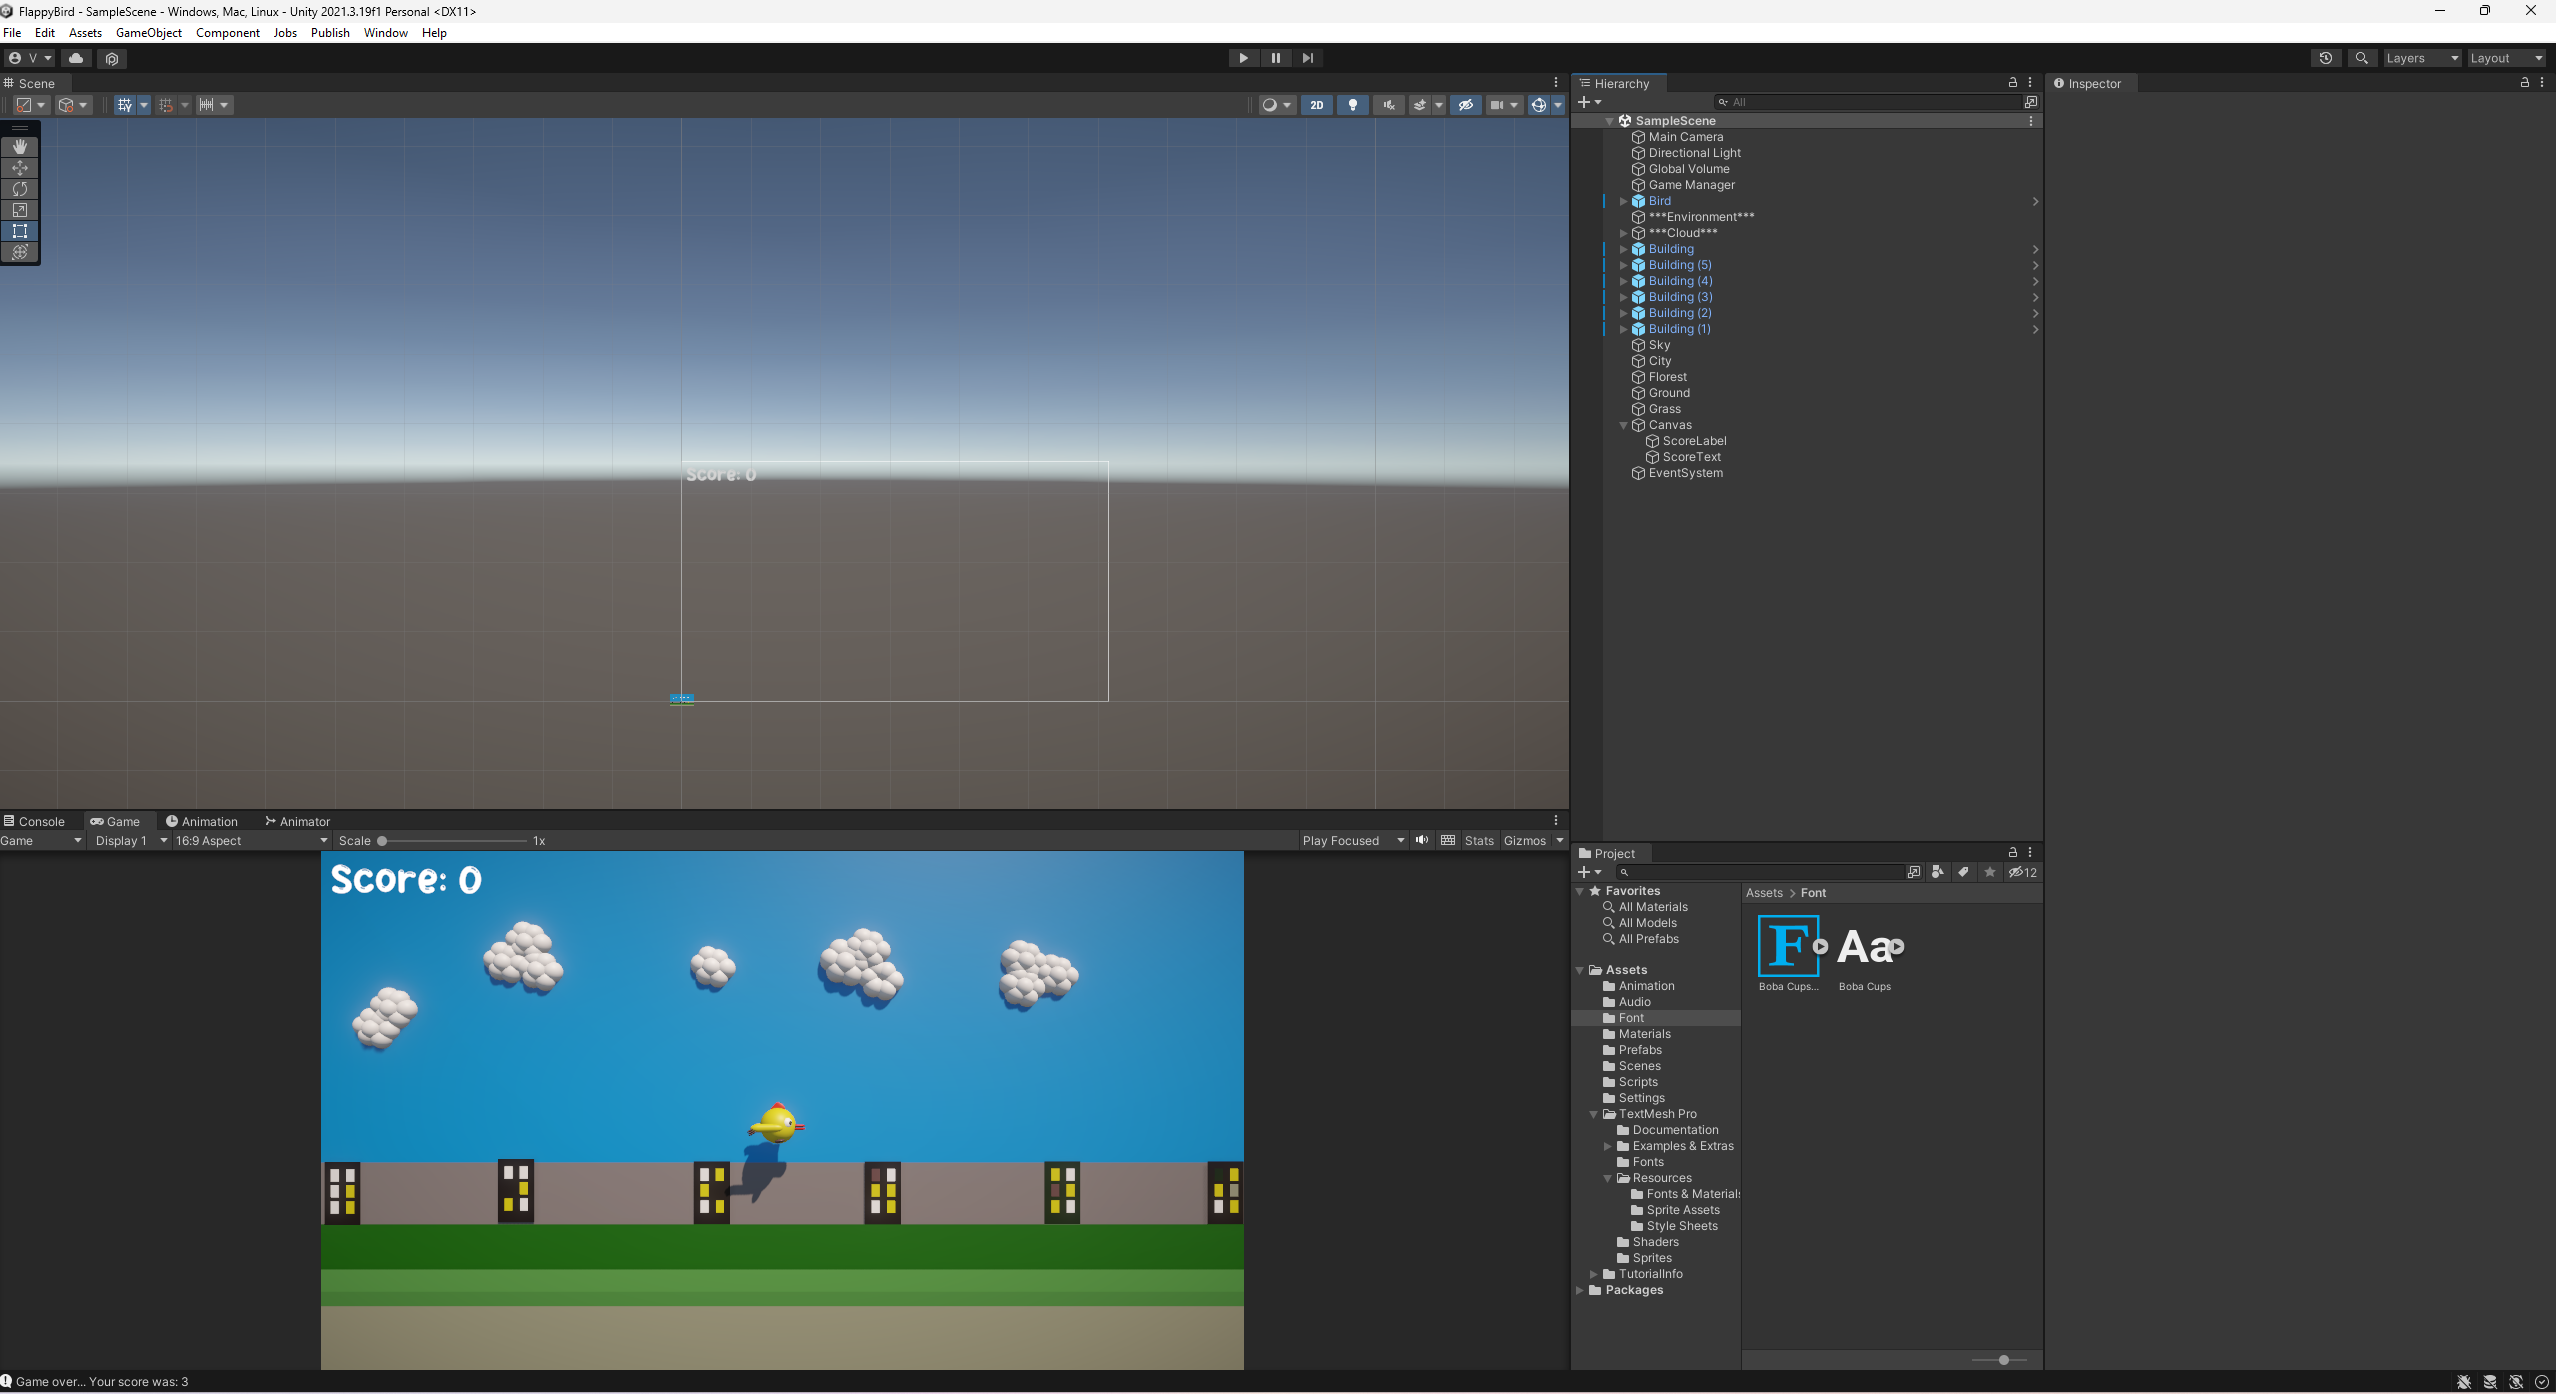
Task: Select the Move tool
Action: coord(20,168)
